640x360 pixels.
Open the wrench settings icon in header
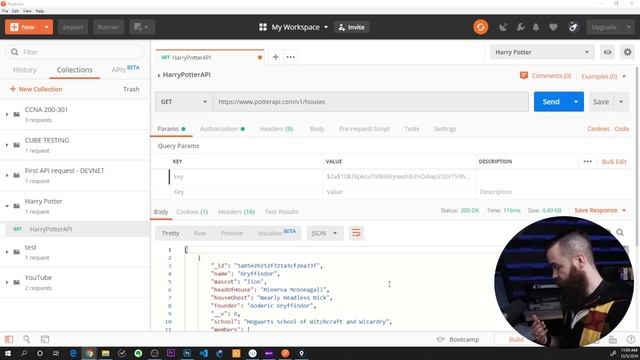point(520,27)
